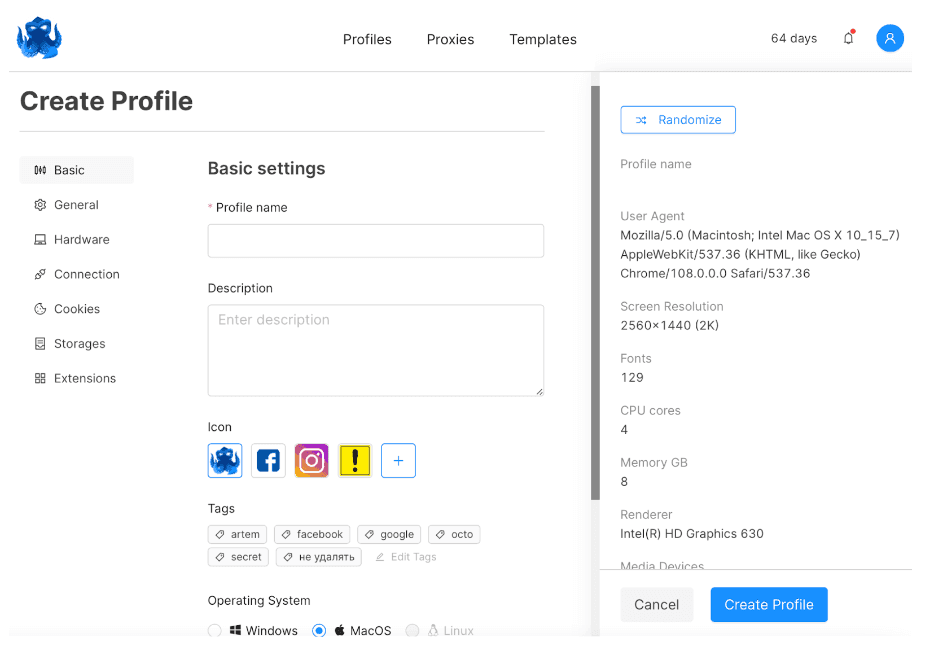Choose the octopus profile icon
The image size is (939, 653).
click(225, 460)
